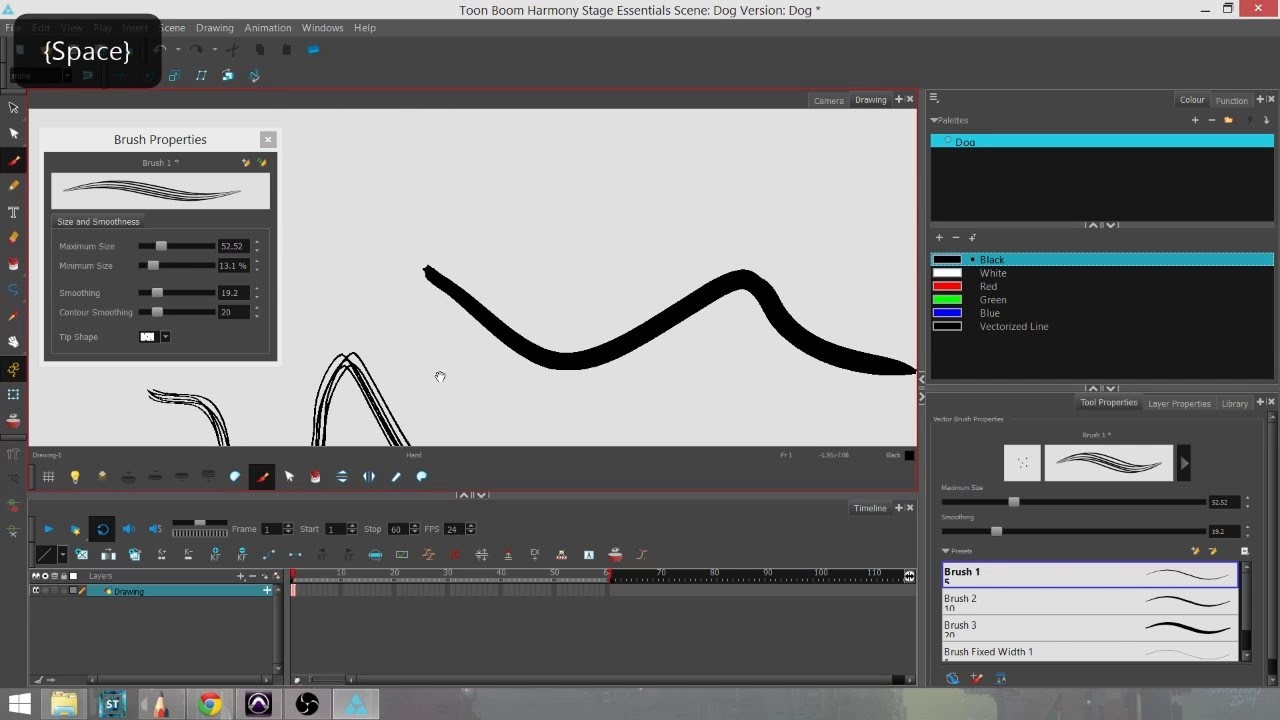Click the add palette plus icon
The image size is (1280, 720).
click(1195, 120)
